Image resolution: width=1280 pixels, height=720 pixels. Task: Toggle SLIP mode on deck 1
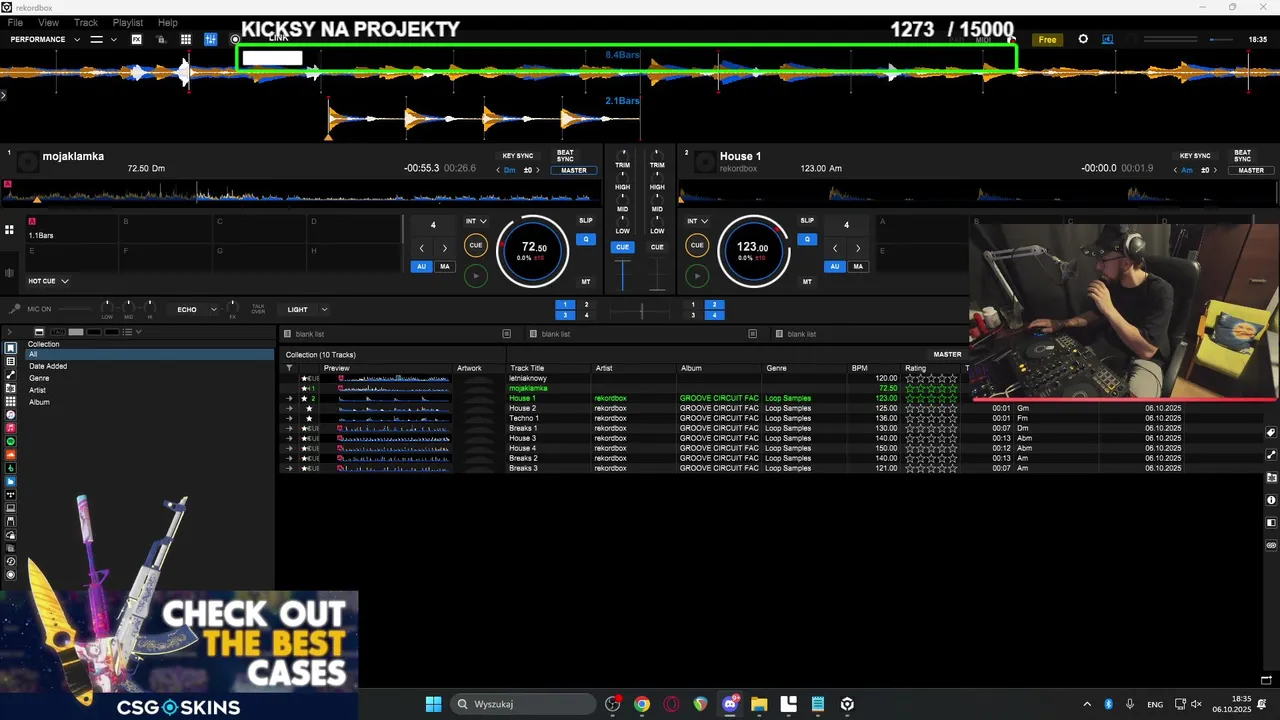point(586,220)
